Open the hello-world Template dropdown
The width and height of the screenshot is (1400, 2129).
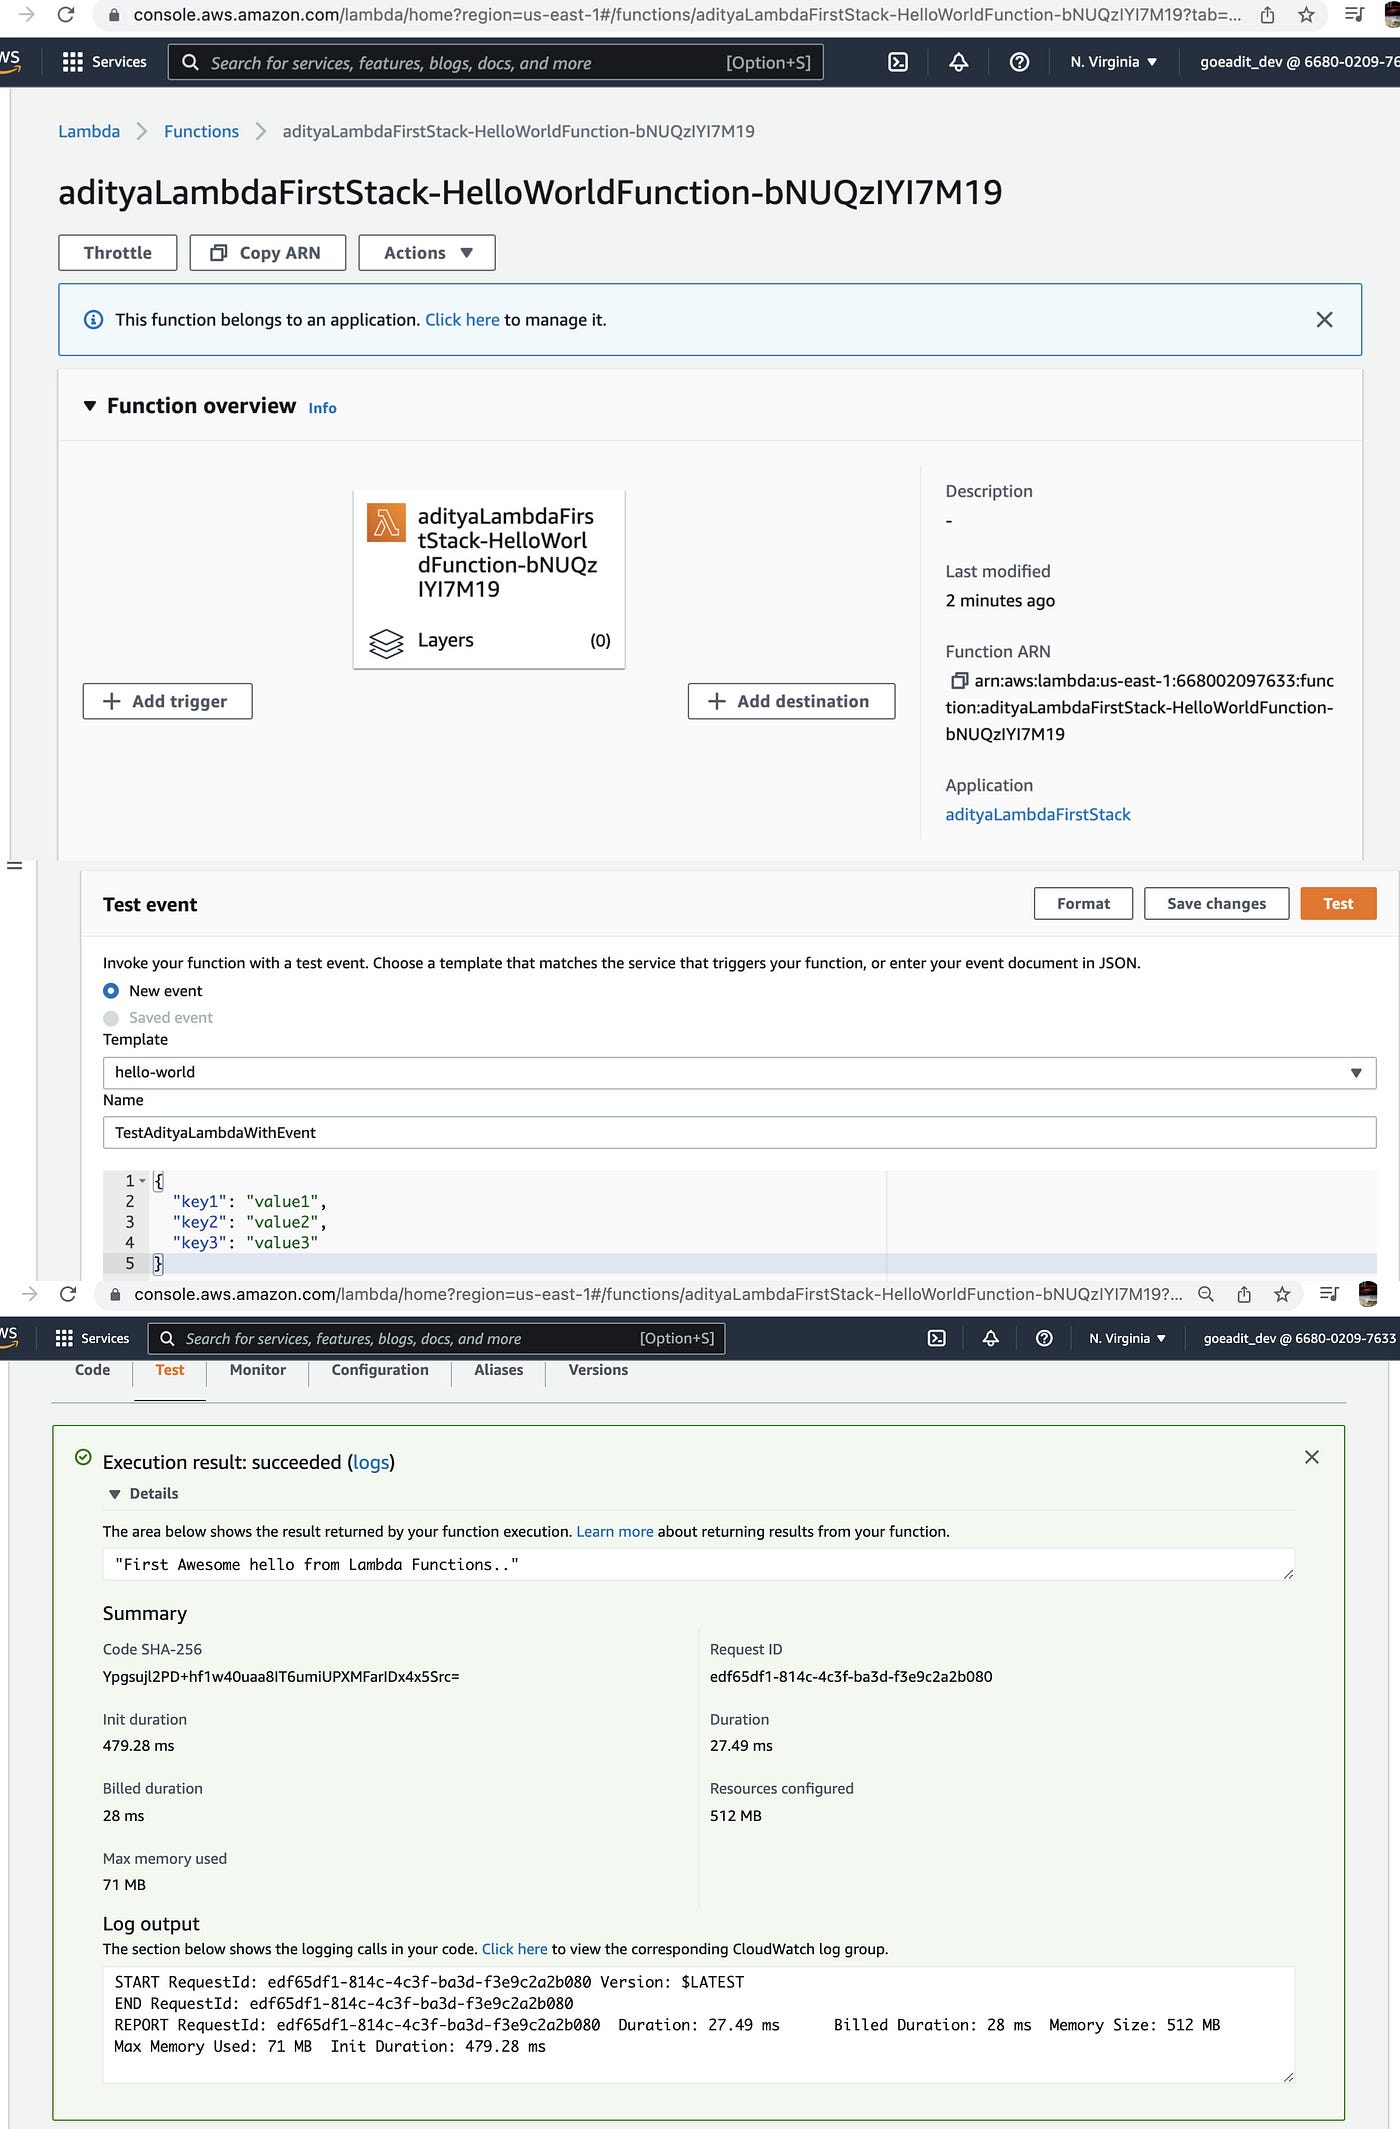pyautogui.click(x=739, y=1073)
